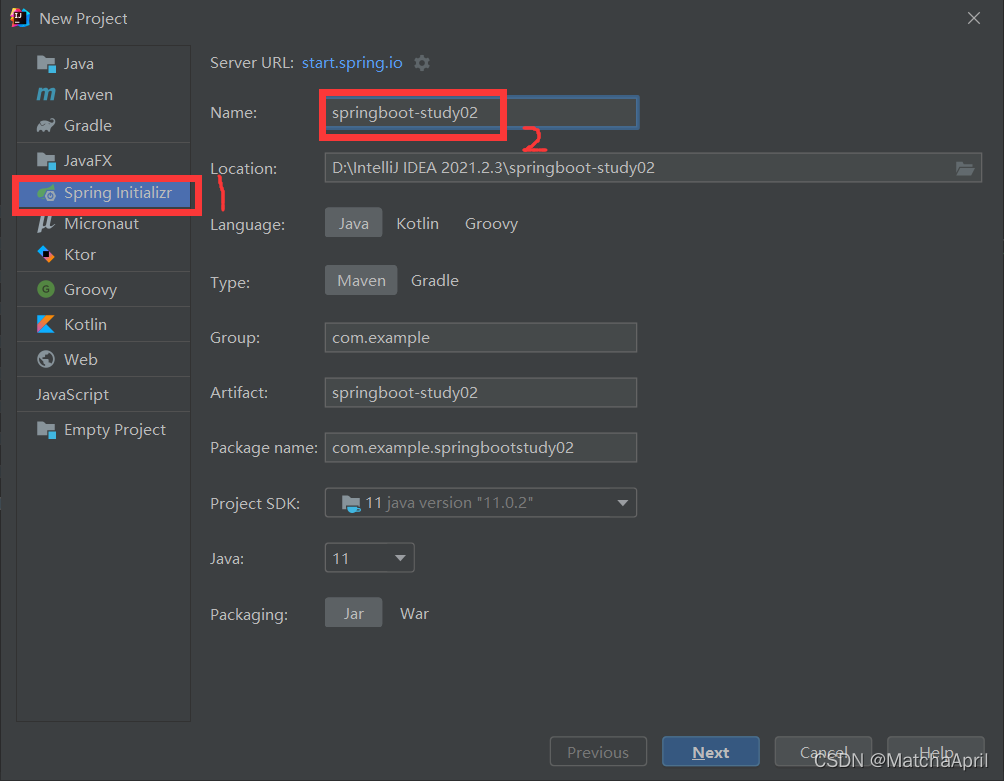Click the Artifact input field
Image resolution: width=1004 pixels, height=781 pixels.
click(x=481, y=392)
